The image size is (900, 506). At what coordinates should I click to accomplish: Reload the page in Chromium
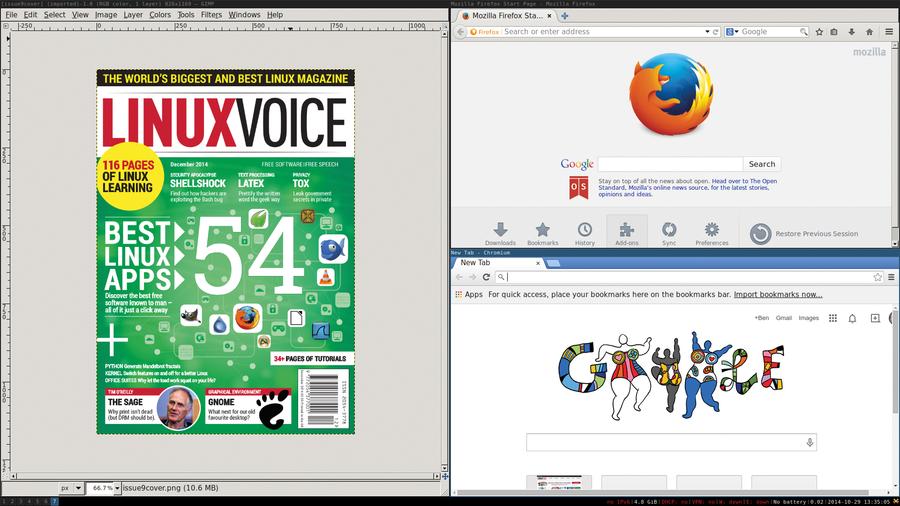(x=486, y=277)
